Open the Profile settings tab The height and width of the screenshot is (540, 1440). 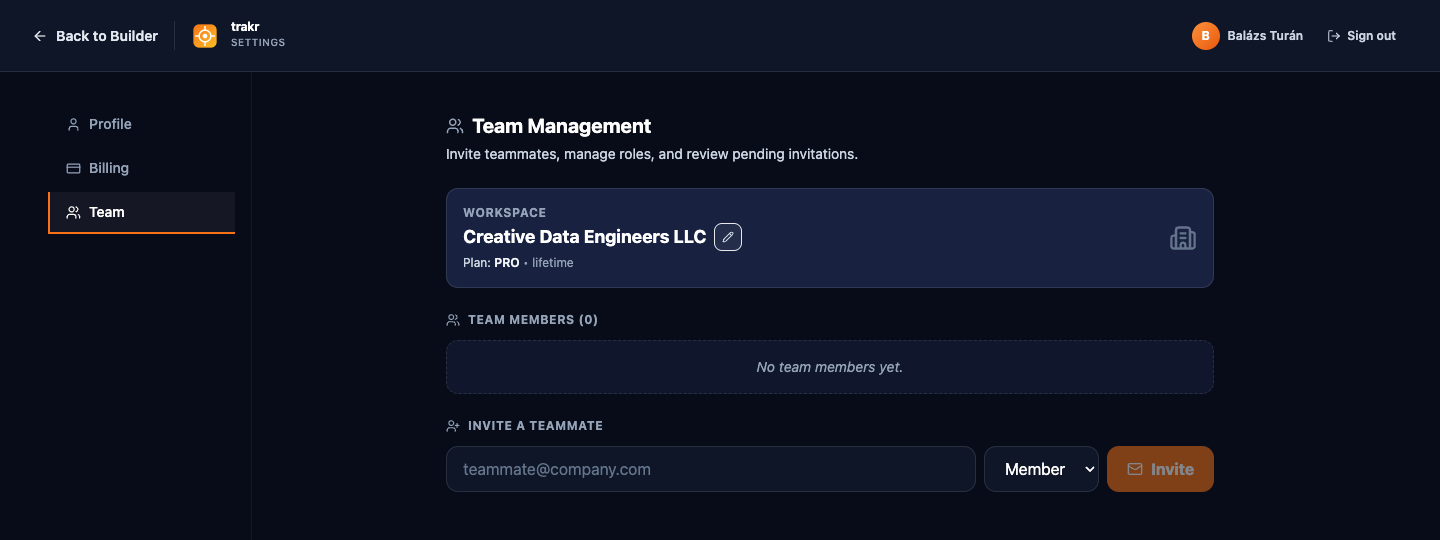(x=142, y=124)
